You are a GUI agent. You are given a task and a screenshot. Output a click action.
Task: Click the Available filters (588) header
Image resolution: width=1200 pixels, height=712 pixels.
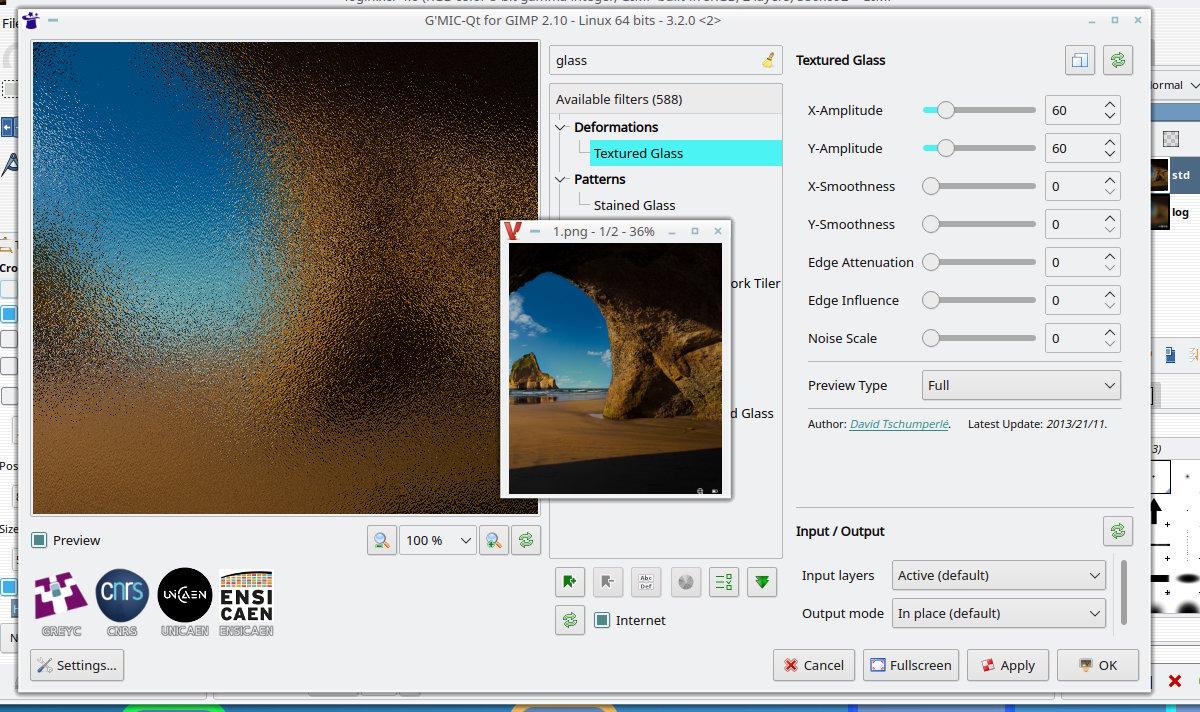coord(666,99)
